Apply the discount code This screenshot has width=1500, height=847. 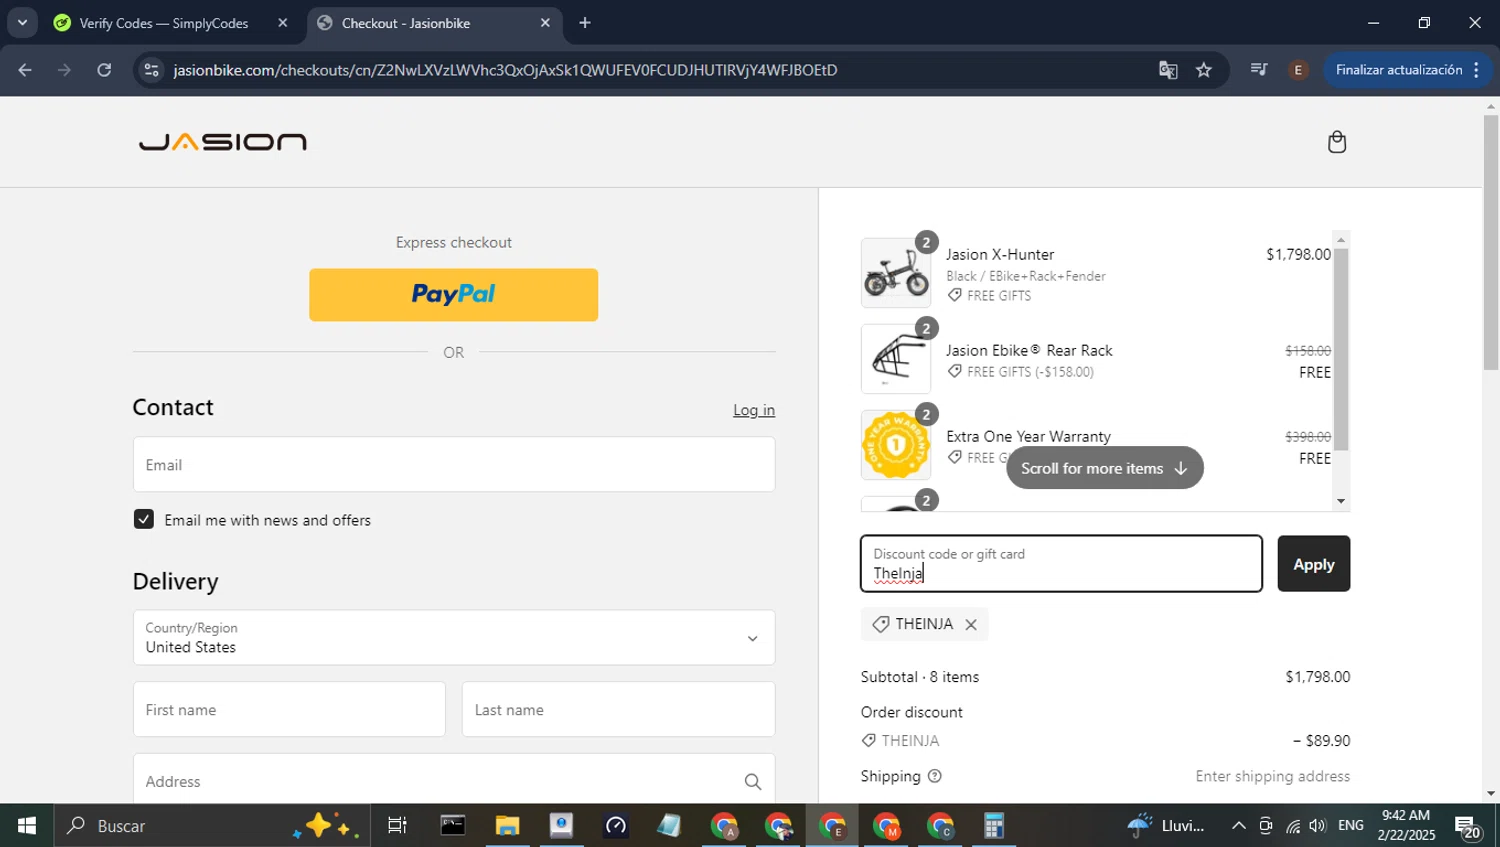pos(1314,564)
